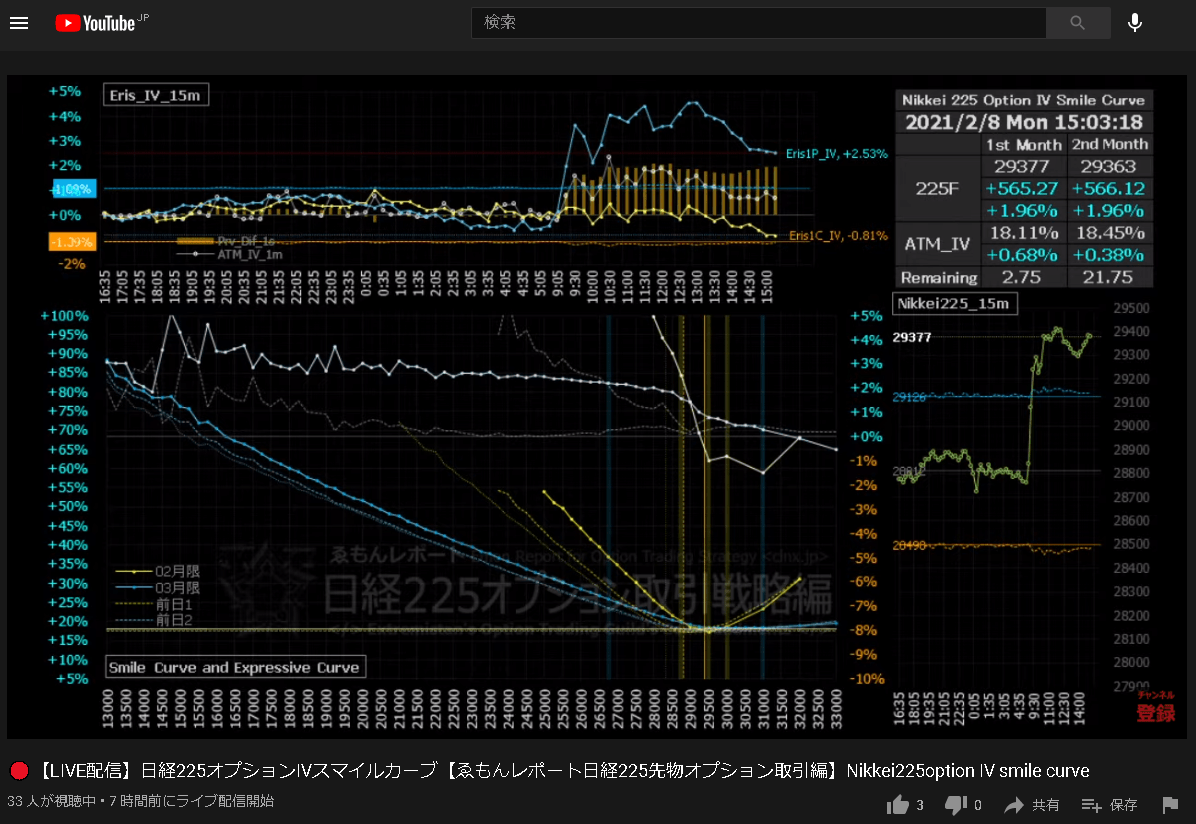1196x824 pixels.
Task: Click the +565.27 change value
Action: tap(1022, 188)
